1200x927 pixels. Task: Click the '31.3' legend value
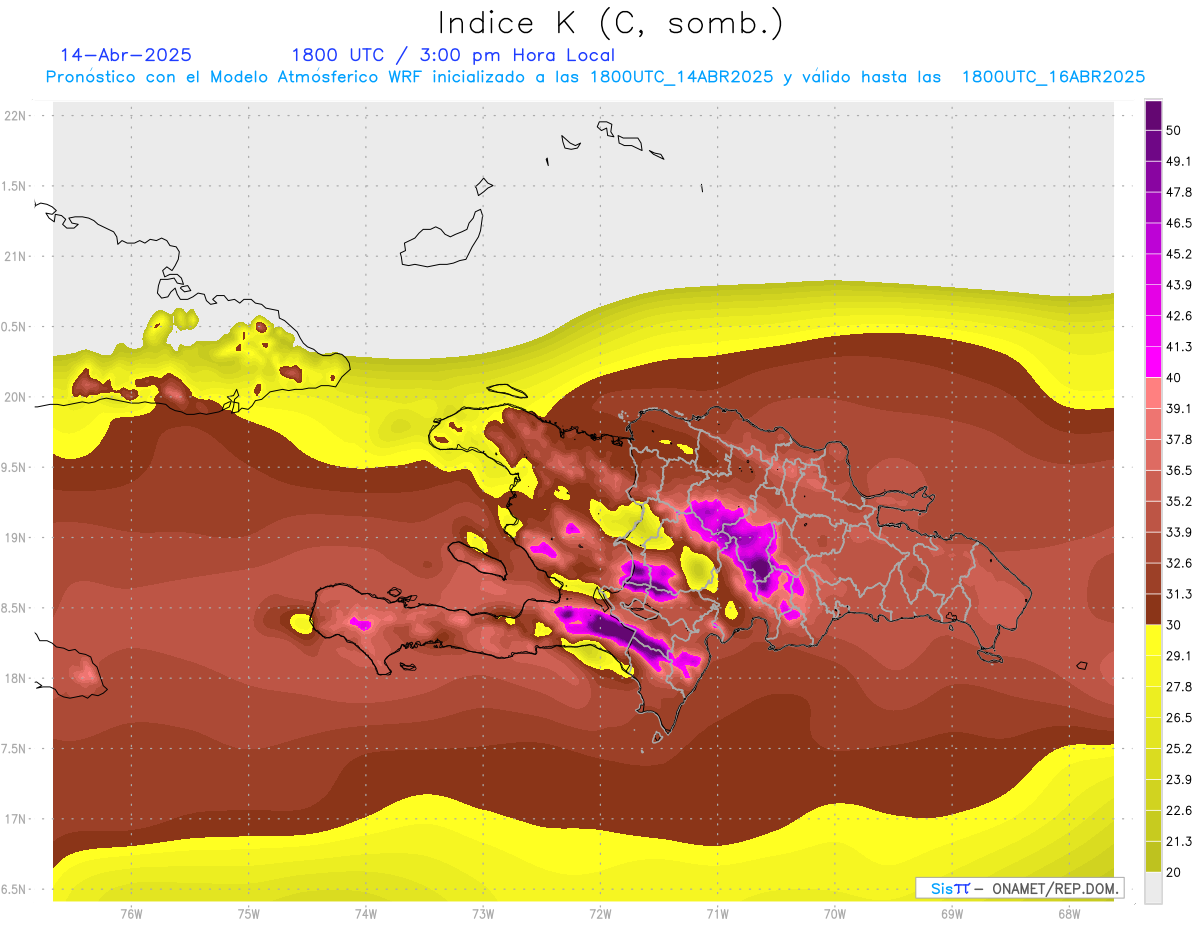(1178, 594)
